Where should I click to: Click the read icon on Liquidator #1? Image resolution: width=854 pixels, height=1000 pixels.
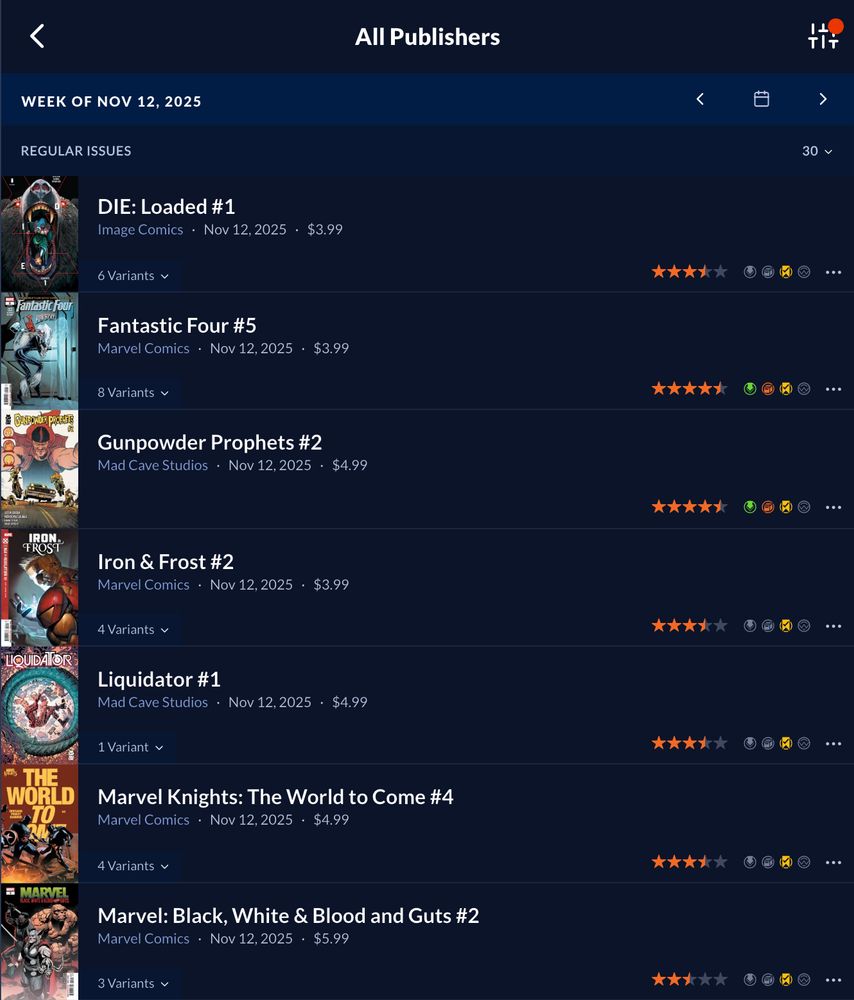click(x=786, y=743)
